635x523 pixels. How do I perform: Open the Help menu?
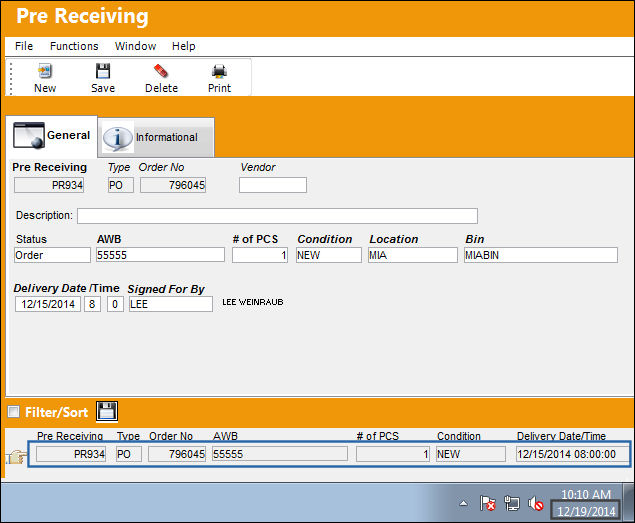[x=183, y=46]
